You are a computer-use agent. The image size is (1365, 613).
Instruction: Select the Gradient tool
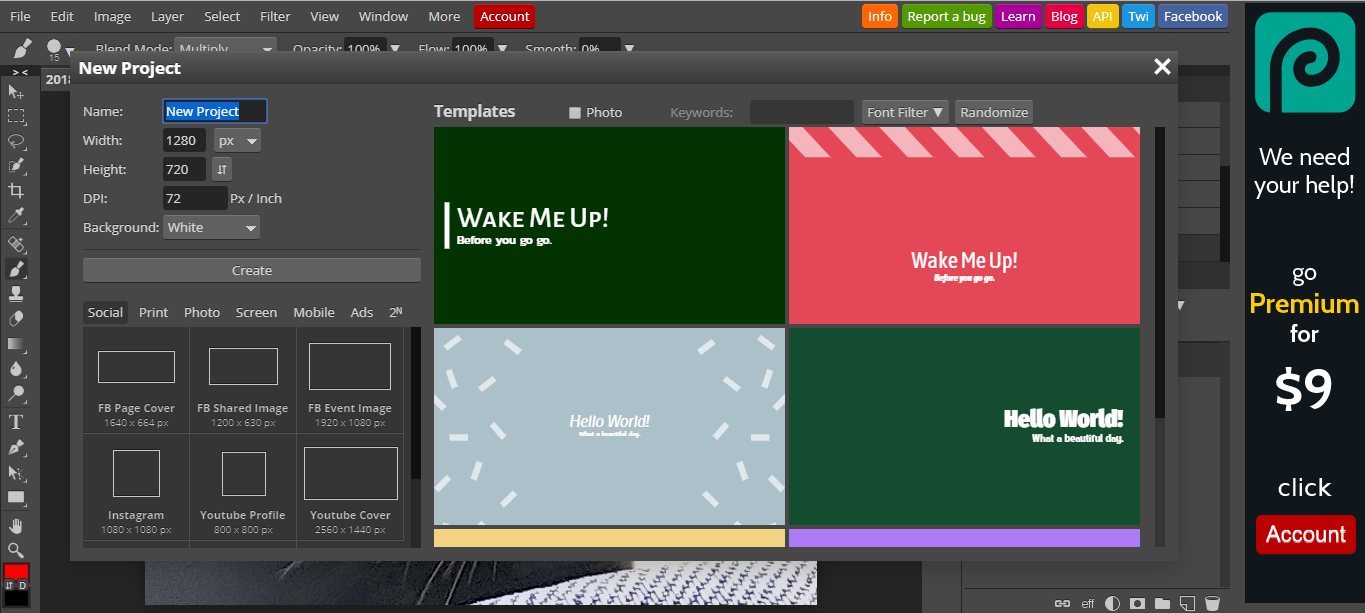[x=16, y=343]
